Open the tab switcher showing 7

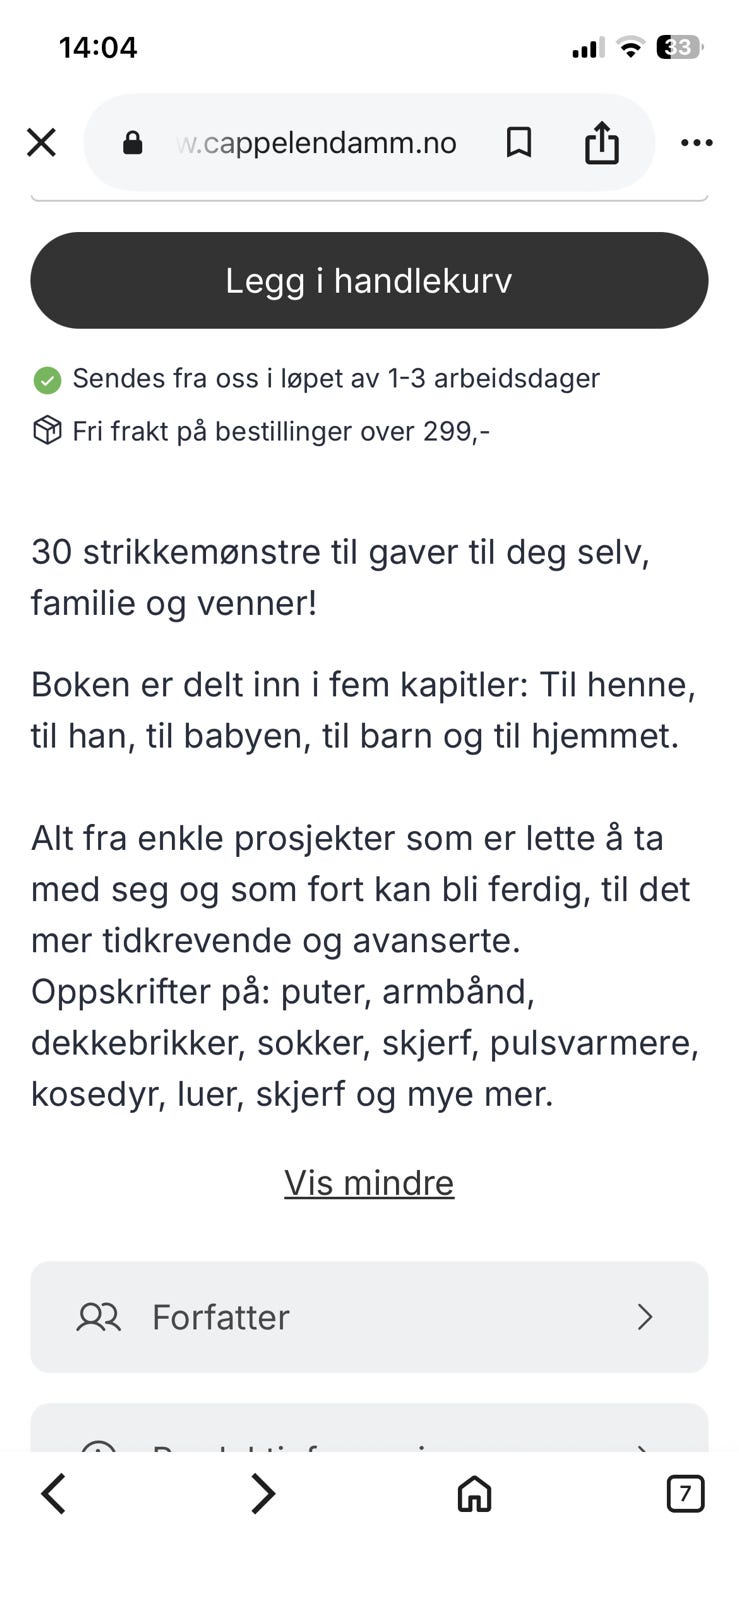coord(685,1494)
